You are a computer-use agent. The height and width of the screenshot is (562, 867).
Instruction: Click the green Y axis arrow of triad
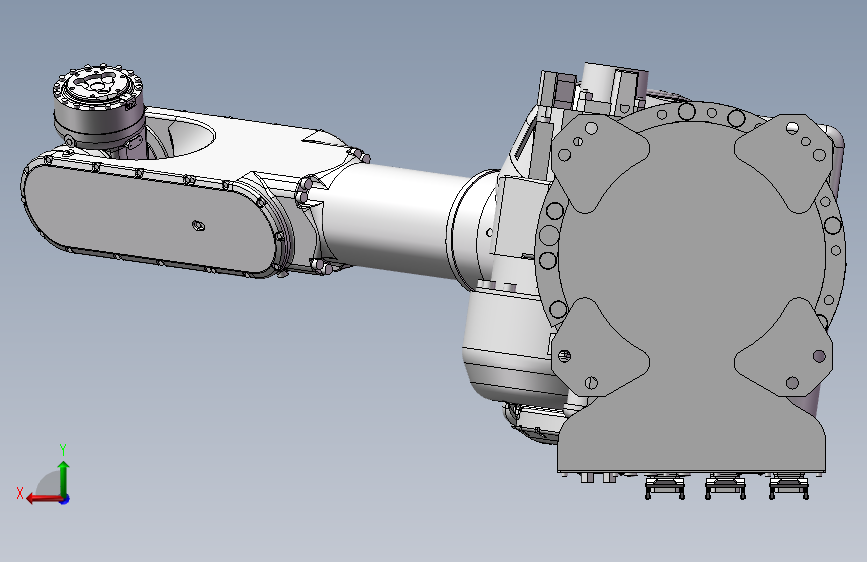64,477
